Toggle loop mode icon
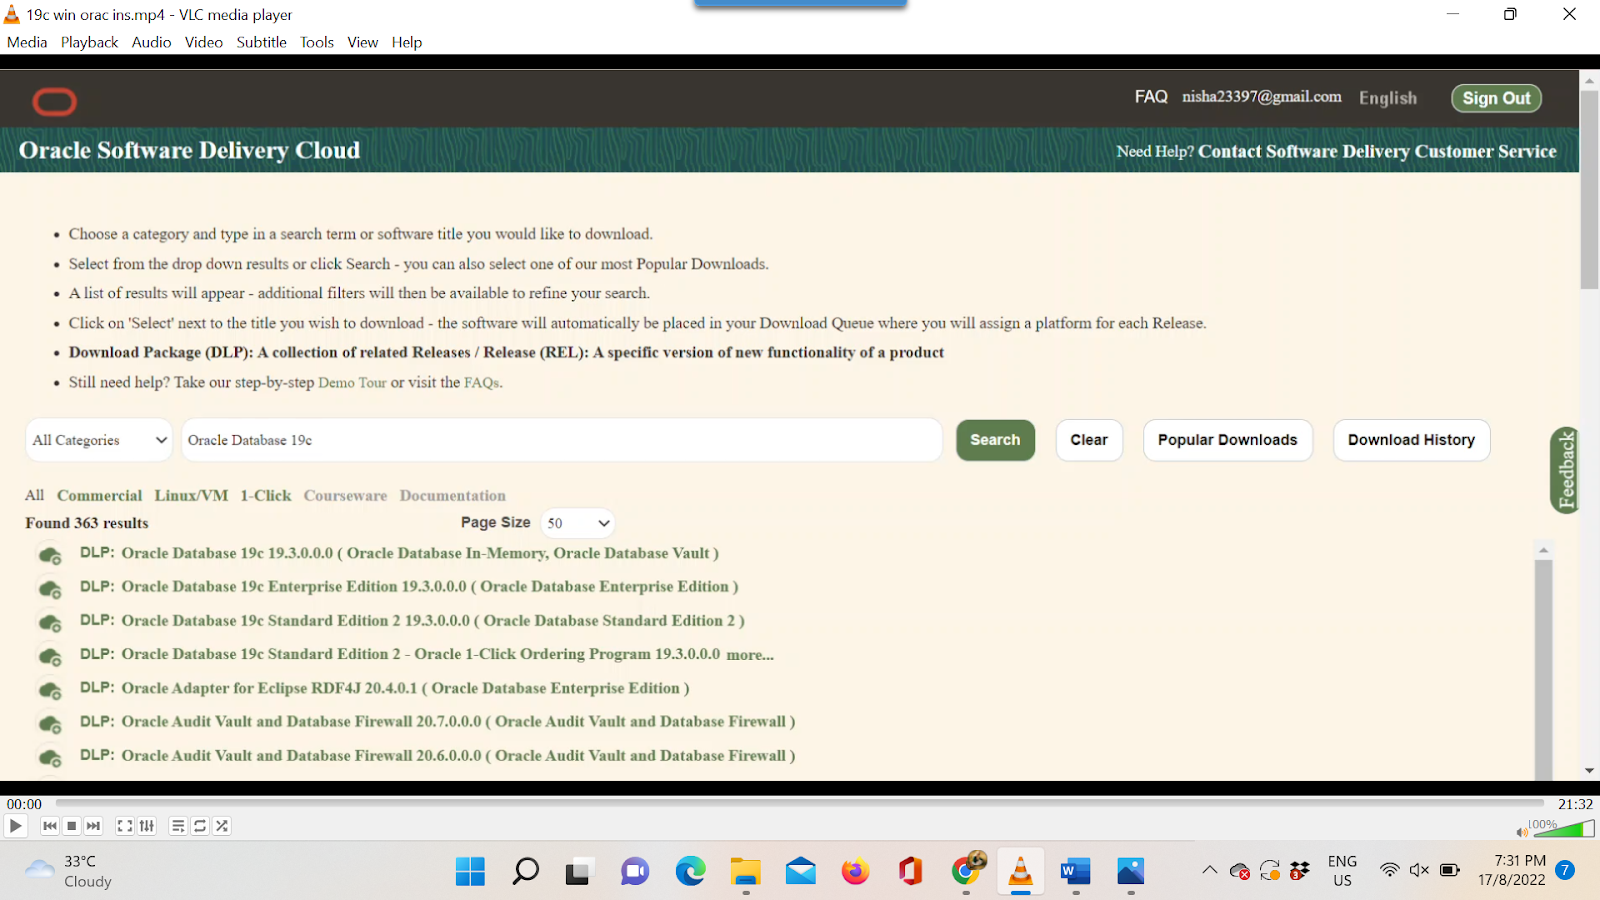Screen dimensions: 1600x900 pyautogui.click(x=200, y=826)
